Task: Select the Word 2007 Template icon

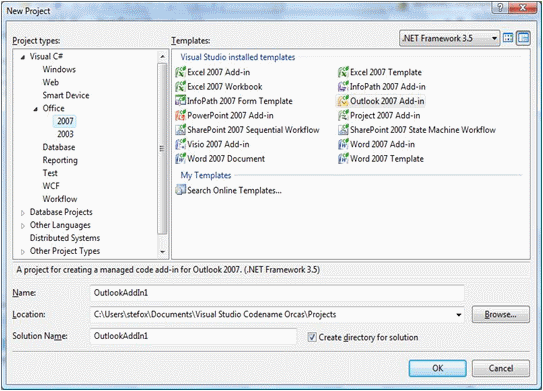Action: tap(343, 159)
